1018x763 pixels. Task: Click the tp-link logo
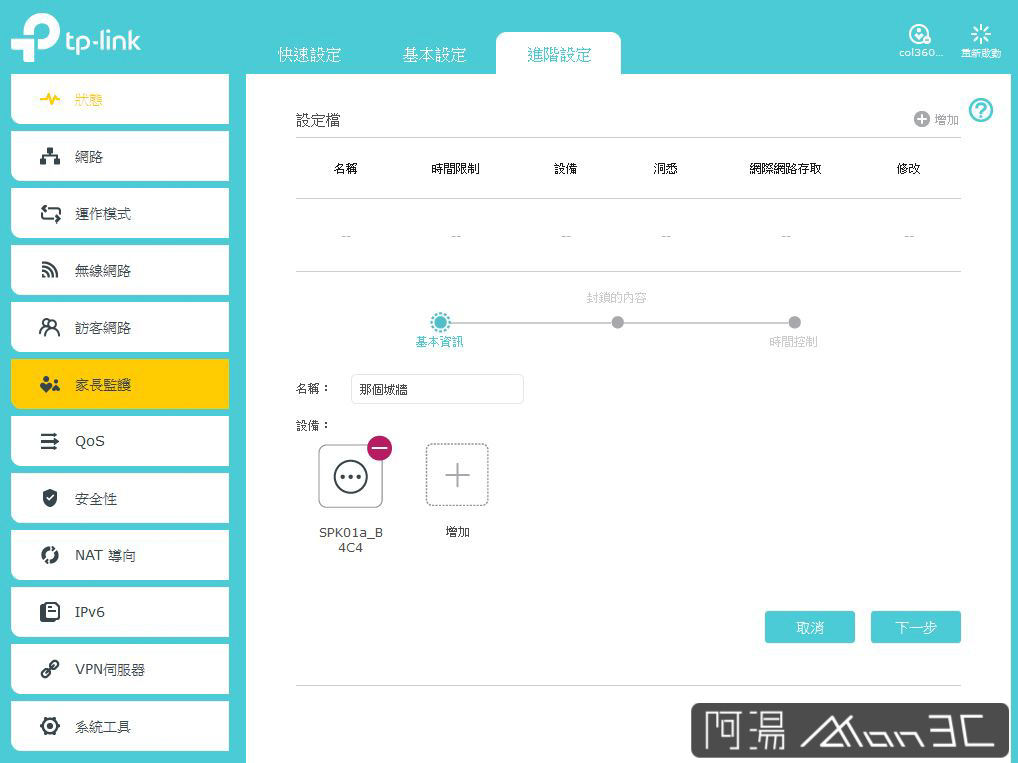pos(76,38)
